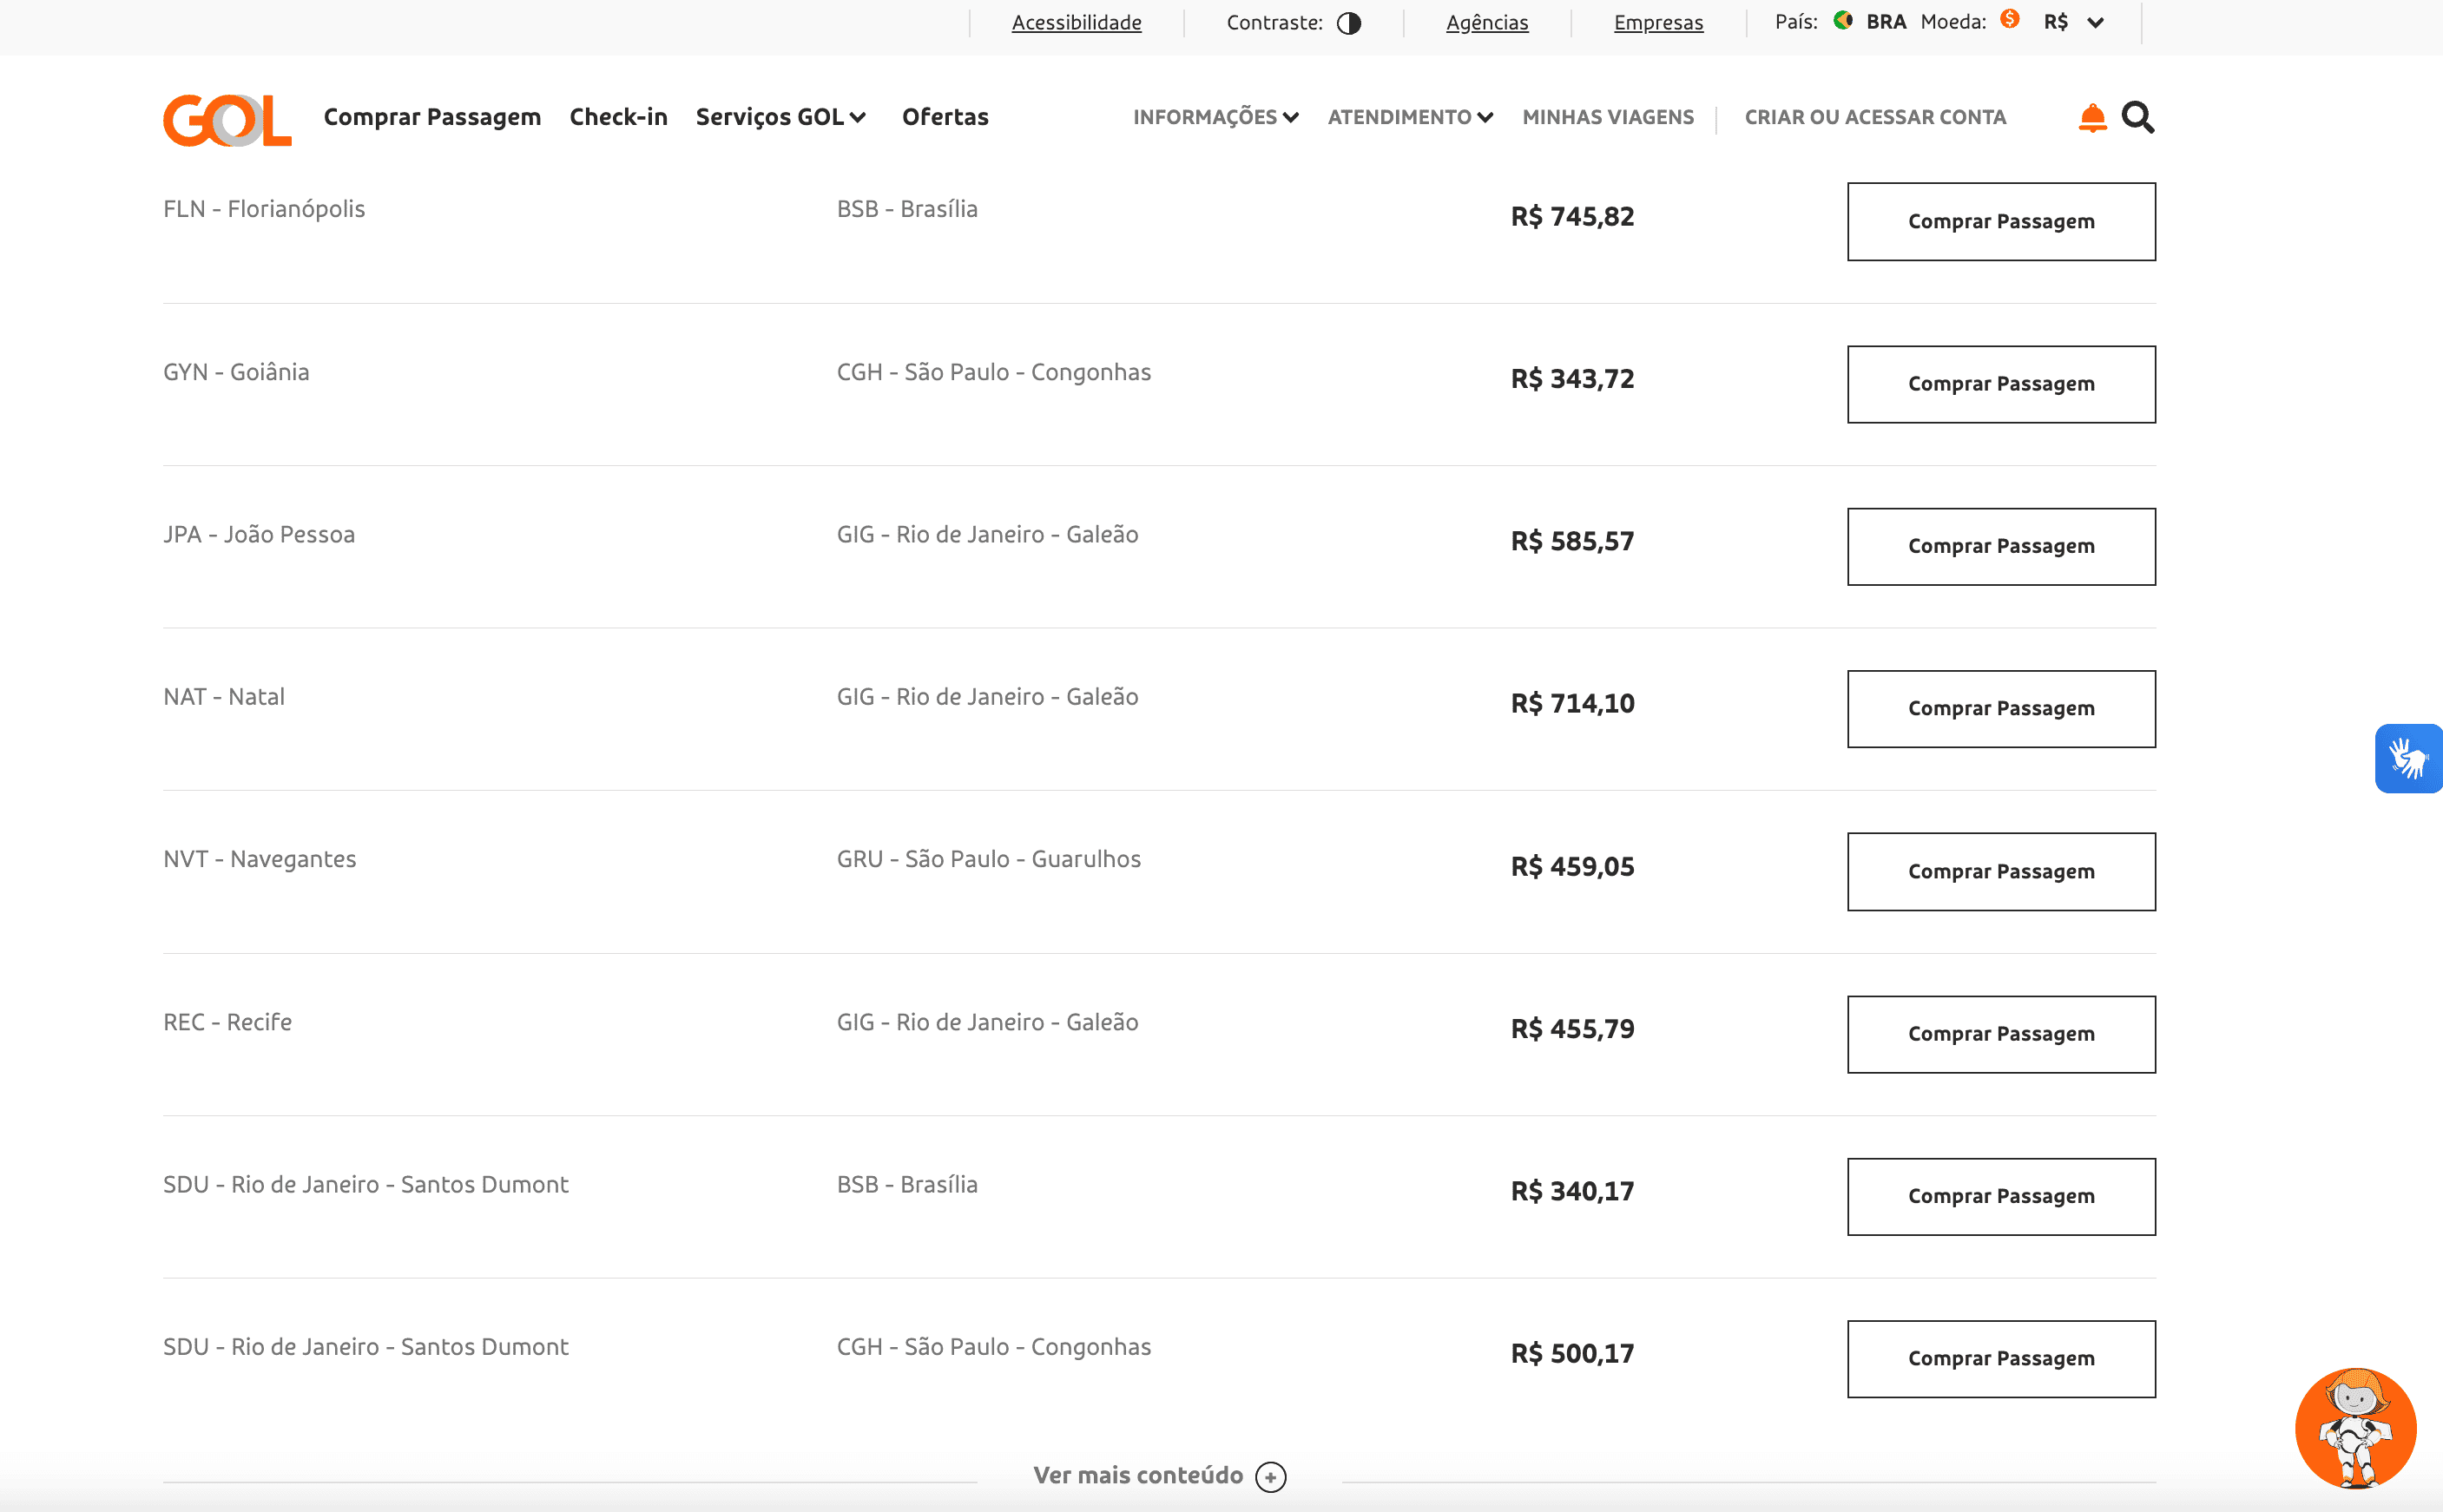Open notifications bell icon
Screen dimensions: 2443x1512
click(2091, 118)
